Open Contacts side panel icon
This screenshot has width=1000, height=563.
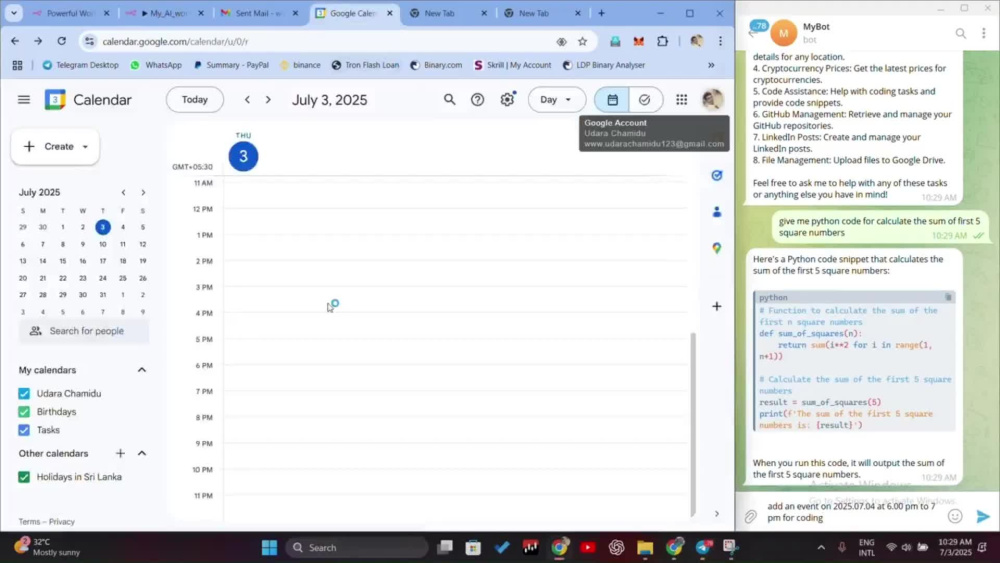[717, 212]
